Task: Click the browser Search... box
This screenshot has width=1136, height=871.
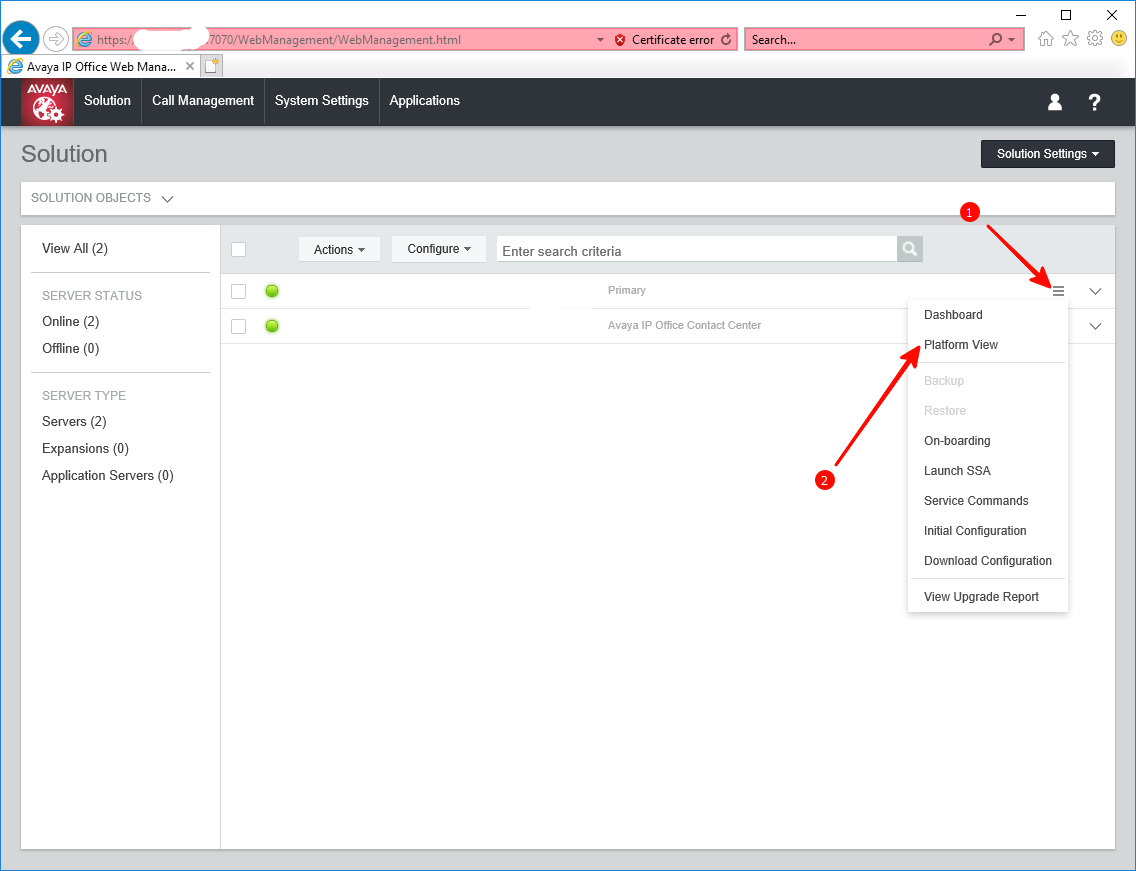Action: point(866,40)
